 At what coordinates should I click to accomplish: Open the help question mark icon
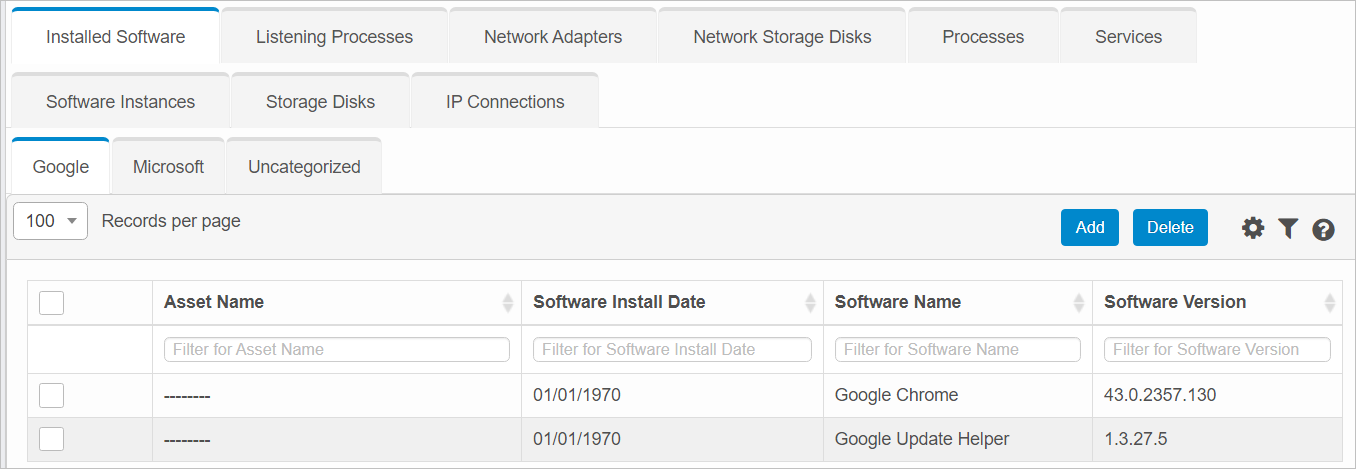point(1323,230)
